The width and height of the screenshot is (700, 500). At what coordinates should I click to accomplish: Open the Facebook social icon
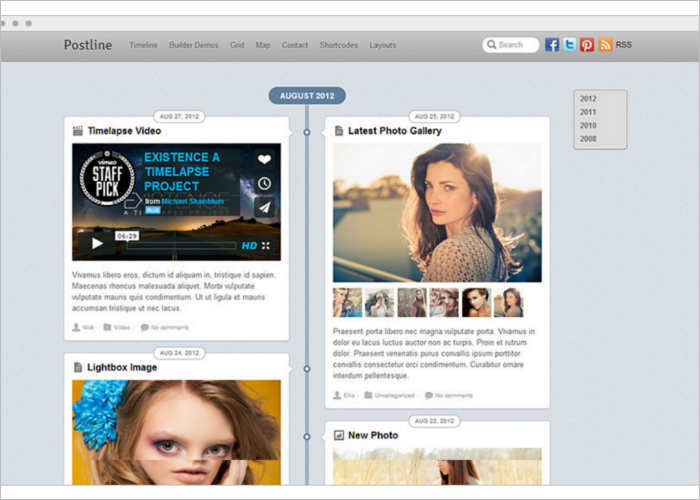tap(552, 45)
